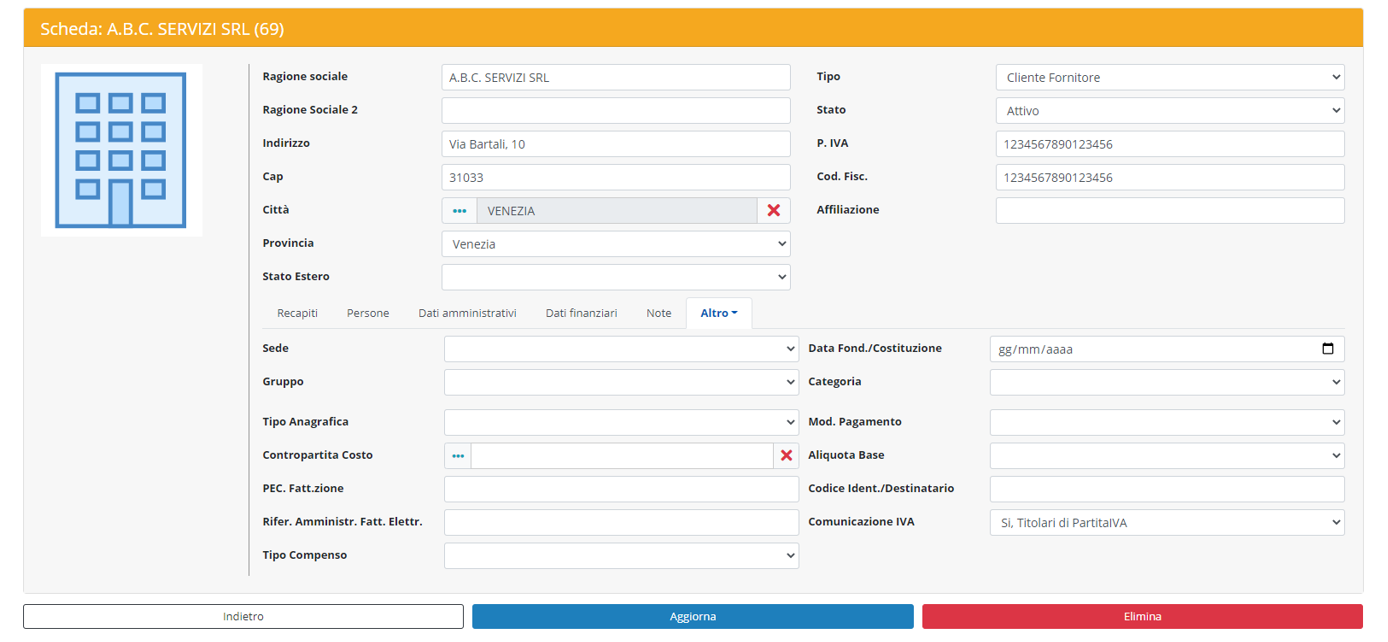This screenshot has height=642, width=1388.
Task: Expand the Provincia dropdown showing Venezia
Action: point(615,244)
